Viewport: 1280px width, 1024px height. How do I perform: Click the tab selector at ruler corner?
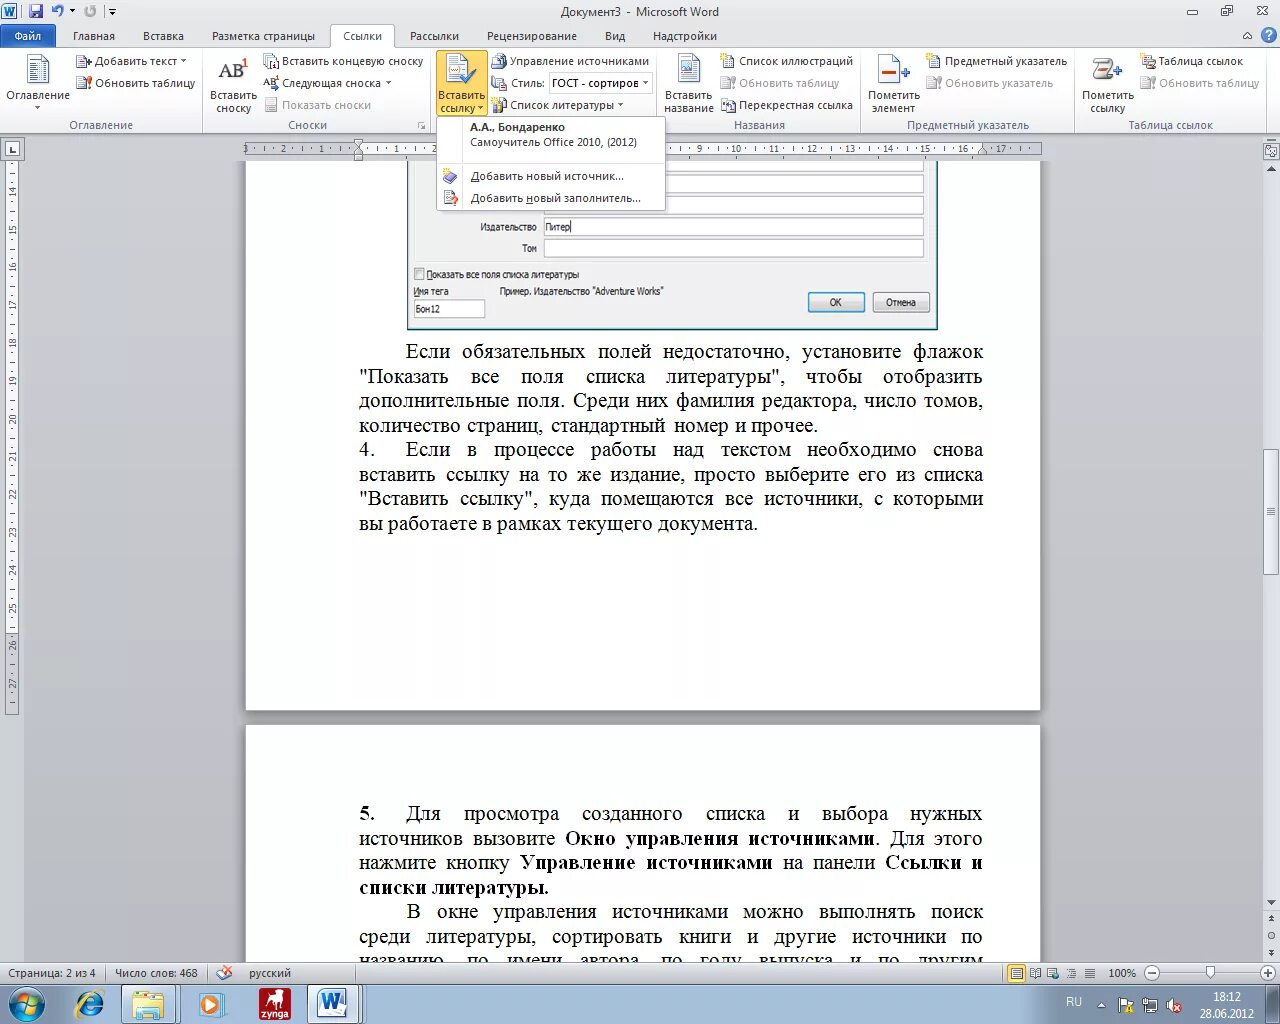12,149
